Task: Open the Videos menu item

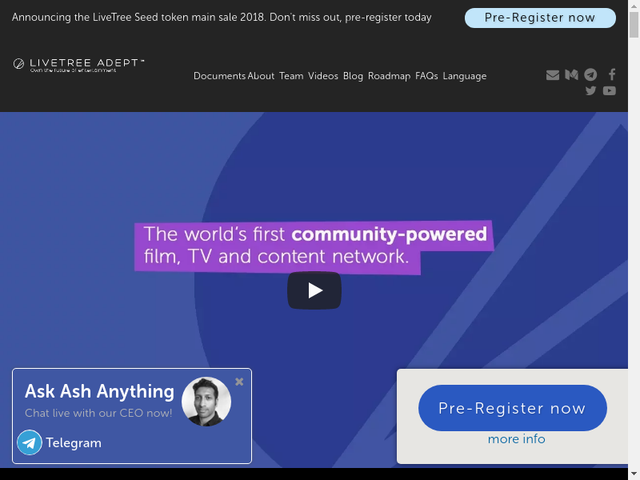Action: [323, 76]
